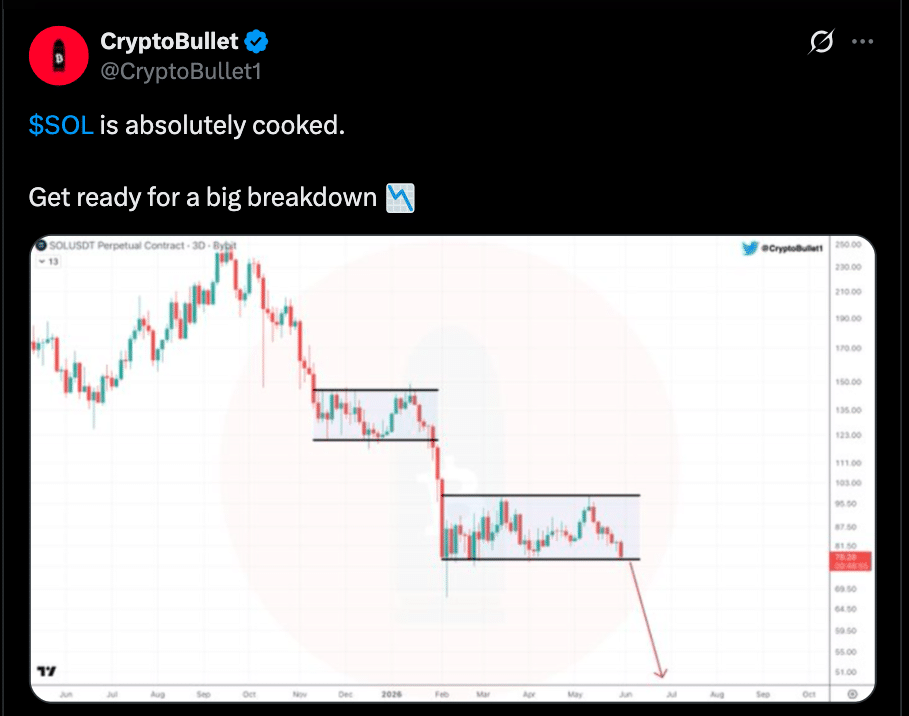Open the Grok explain-post icon
The image size is (909, 716).
tap(821, 42)
